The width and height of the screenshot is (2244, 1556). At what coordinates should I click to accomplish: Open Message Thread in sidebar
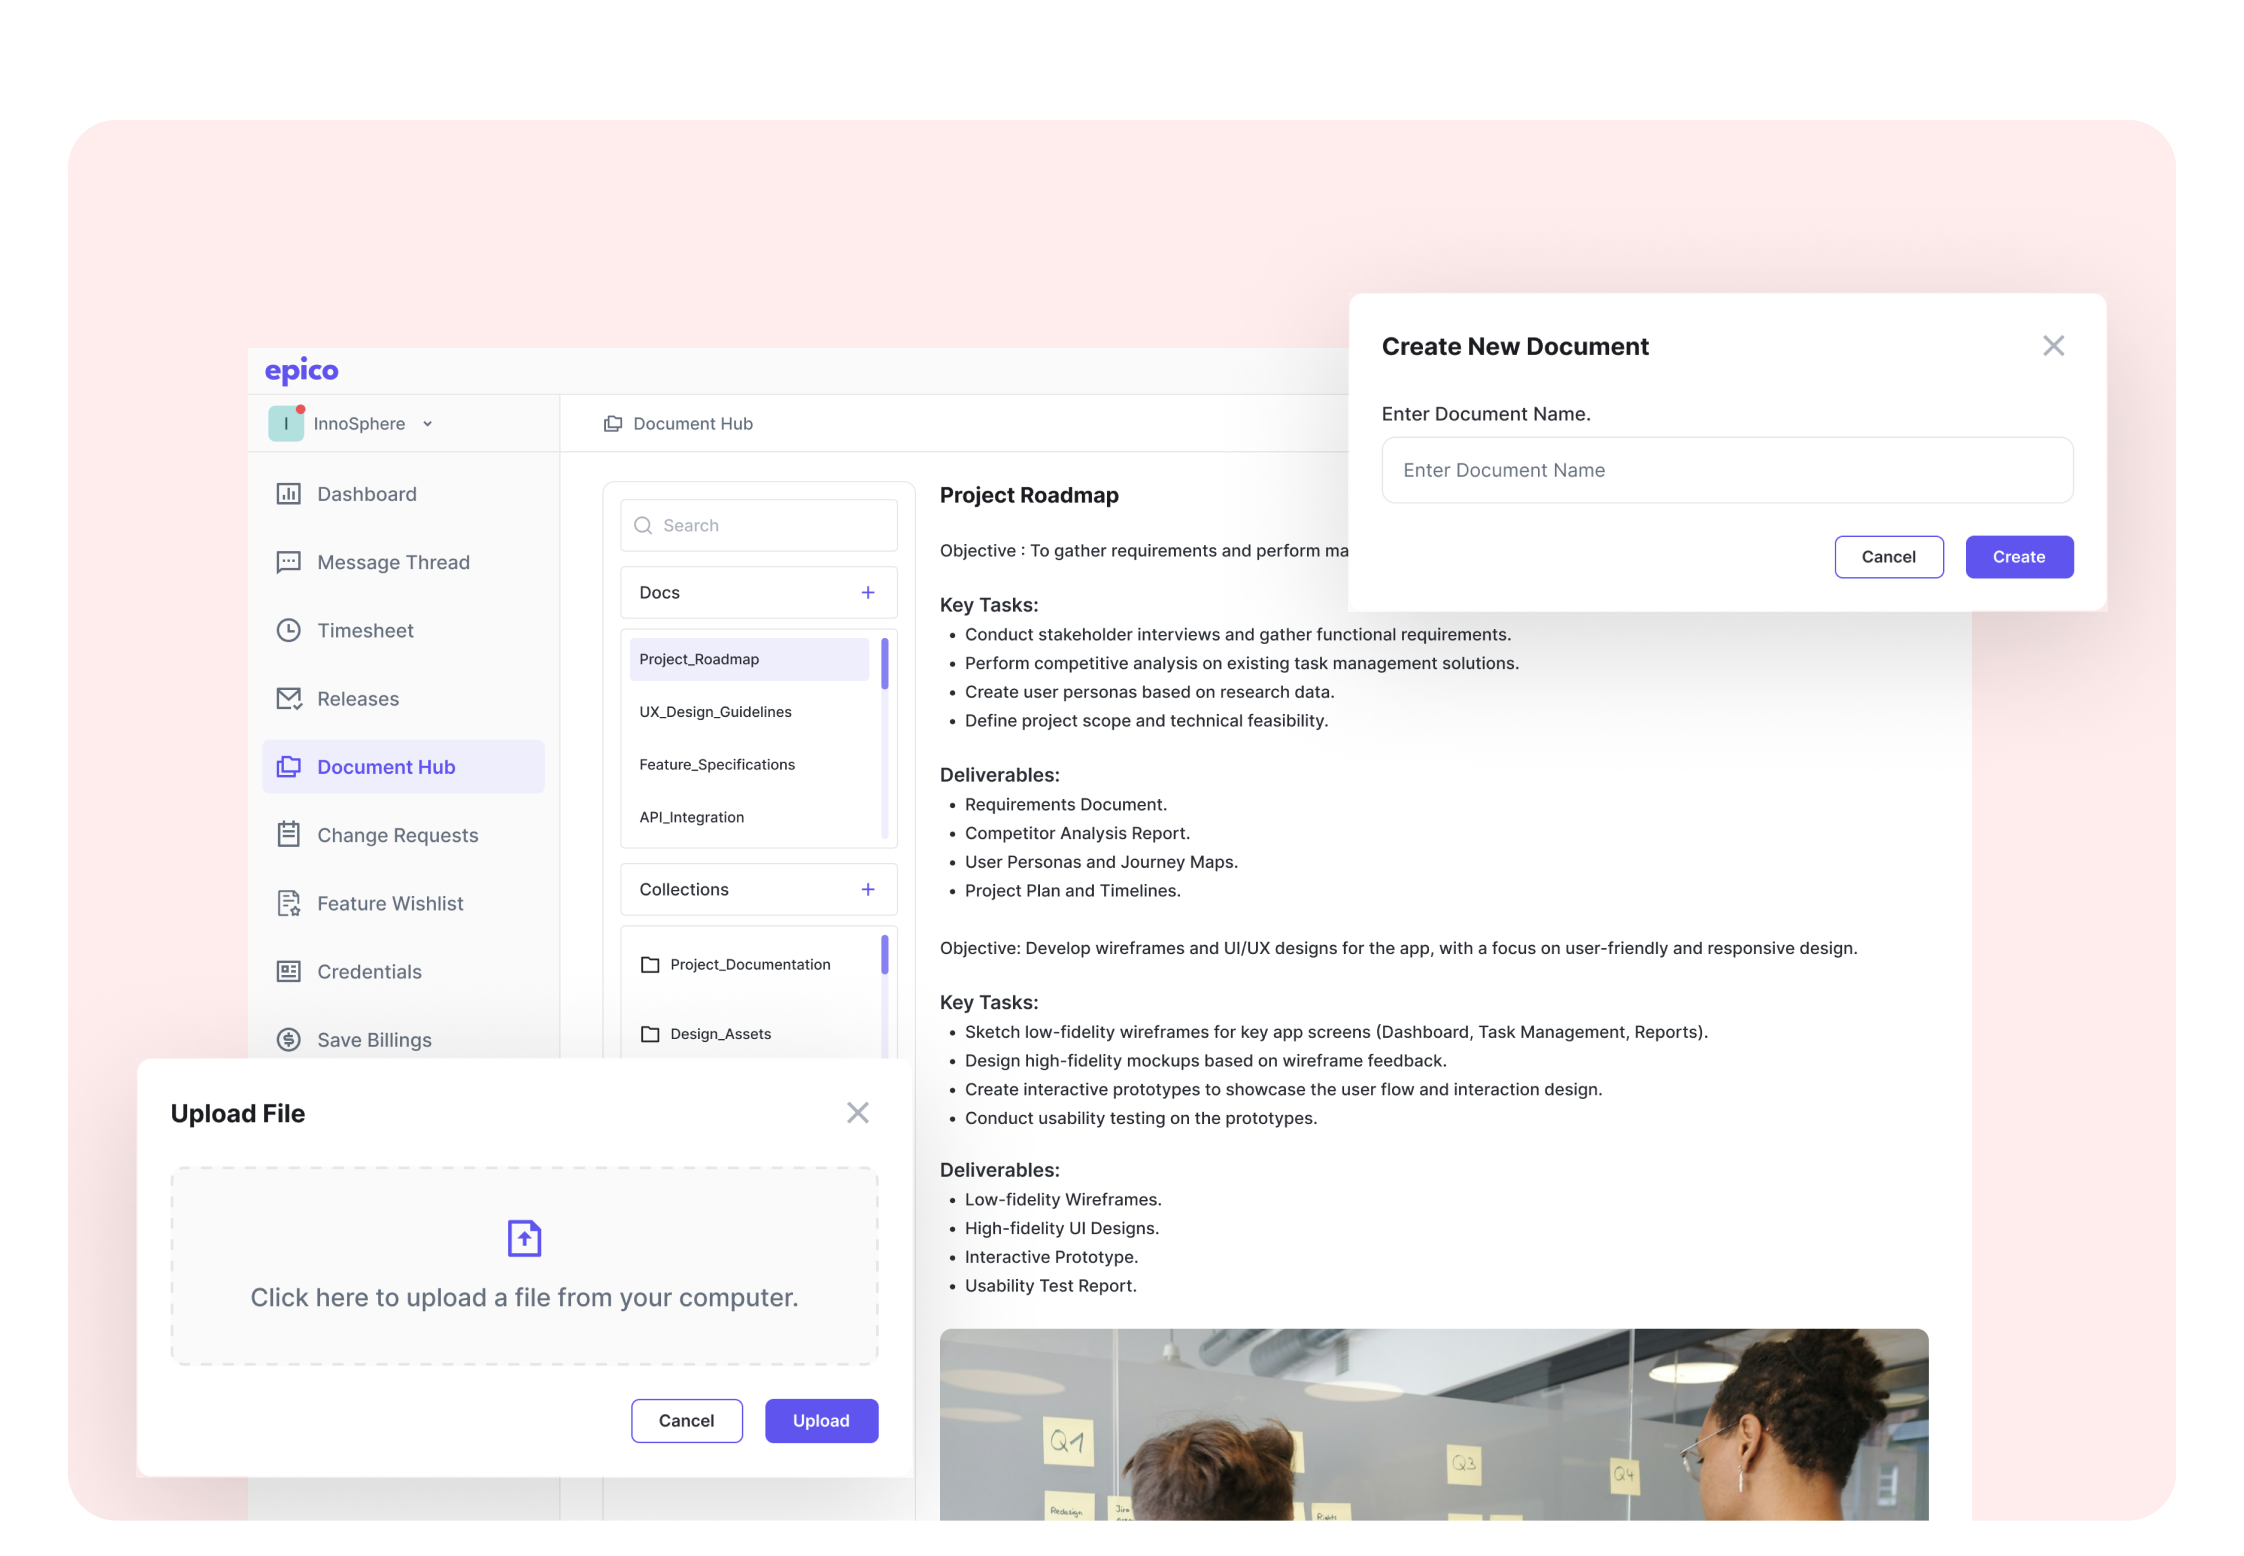pos(393,562)
